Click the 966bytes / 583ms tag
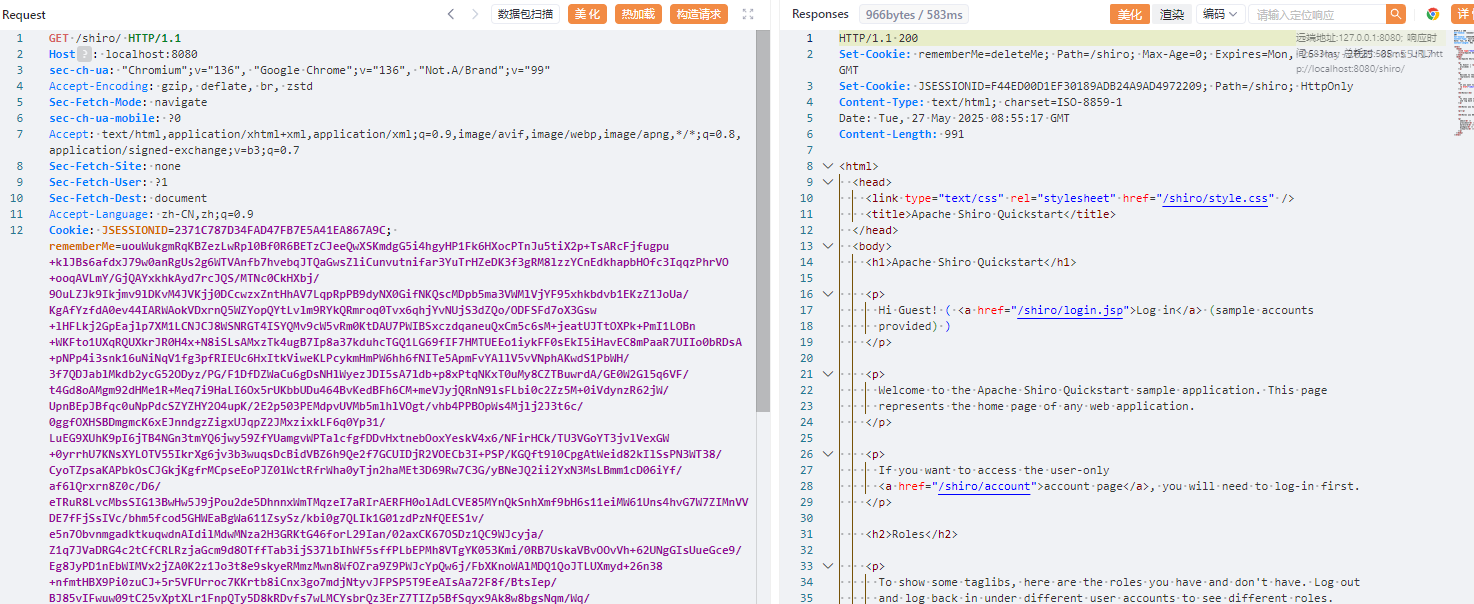 click(x=912, y=14)
